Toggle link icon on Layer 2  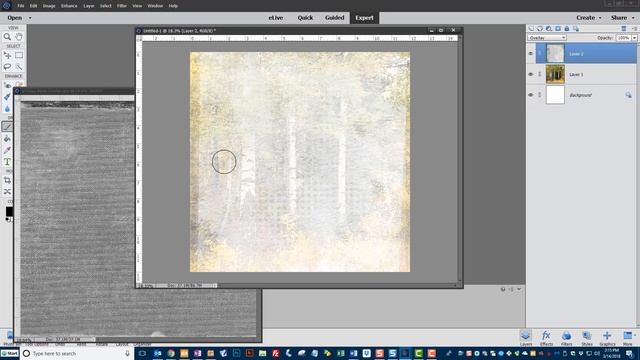[x=540, y=53]
